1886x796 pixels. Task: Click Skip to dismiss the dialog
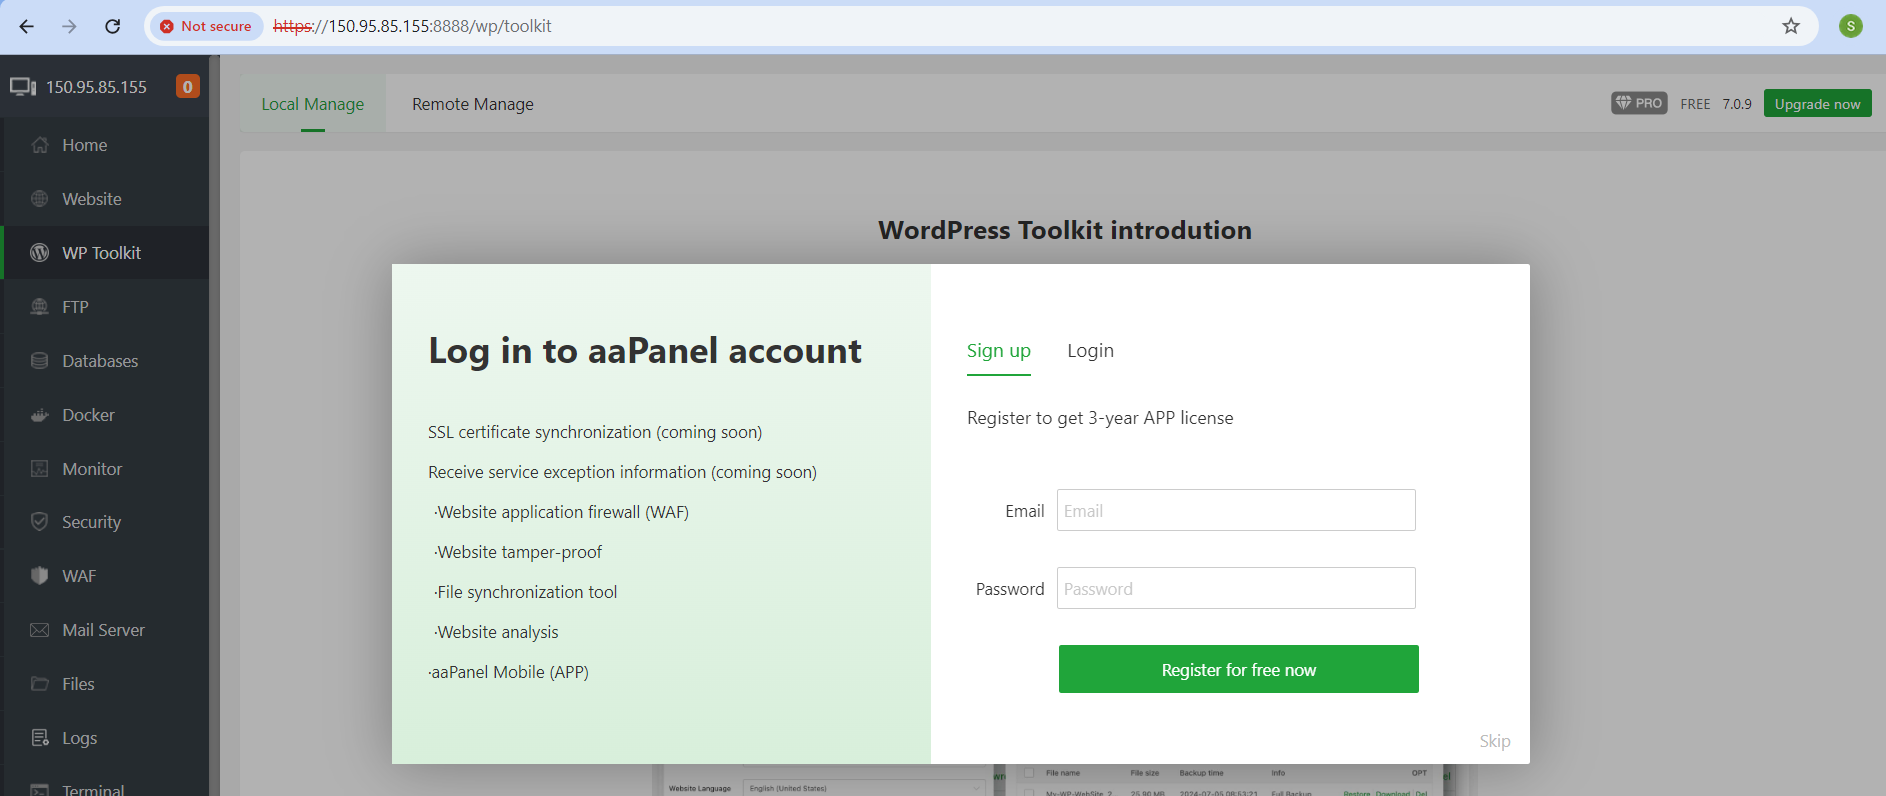click(x=1495, y=741)
